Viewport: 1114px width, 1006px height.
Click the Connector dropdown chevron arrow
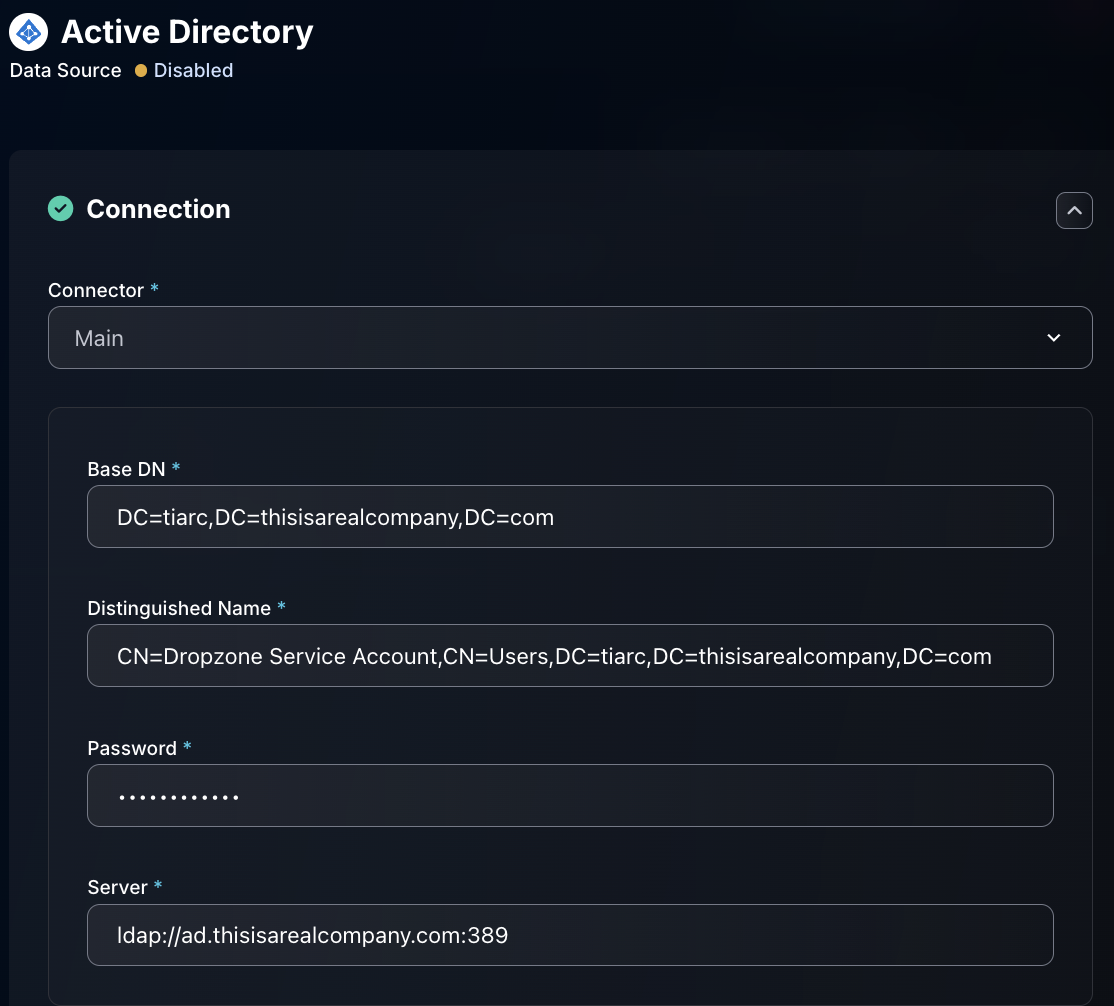[x=1053, y=338]
